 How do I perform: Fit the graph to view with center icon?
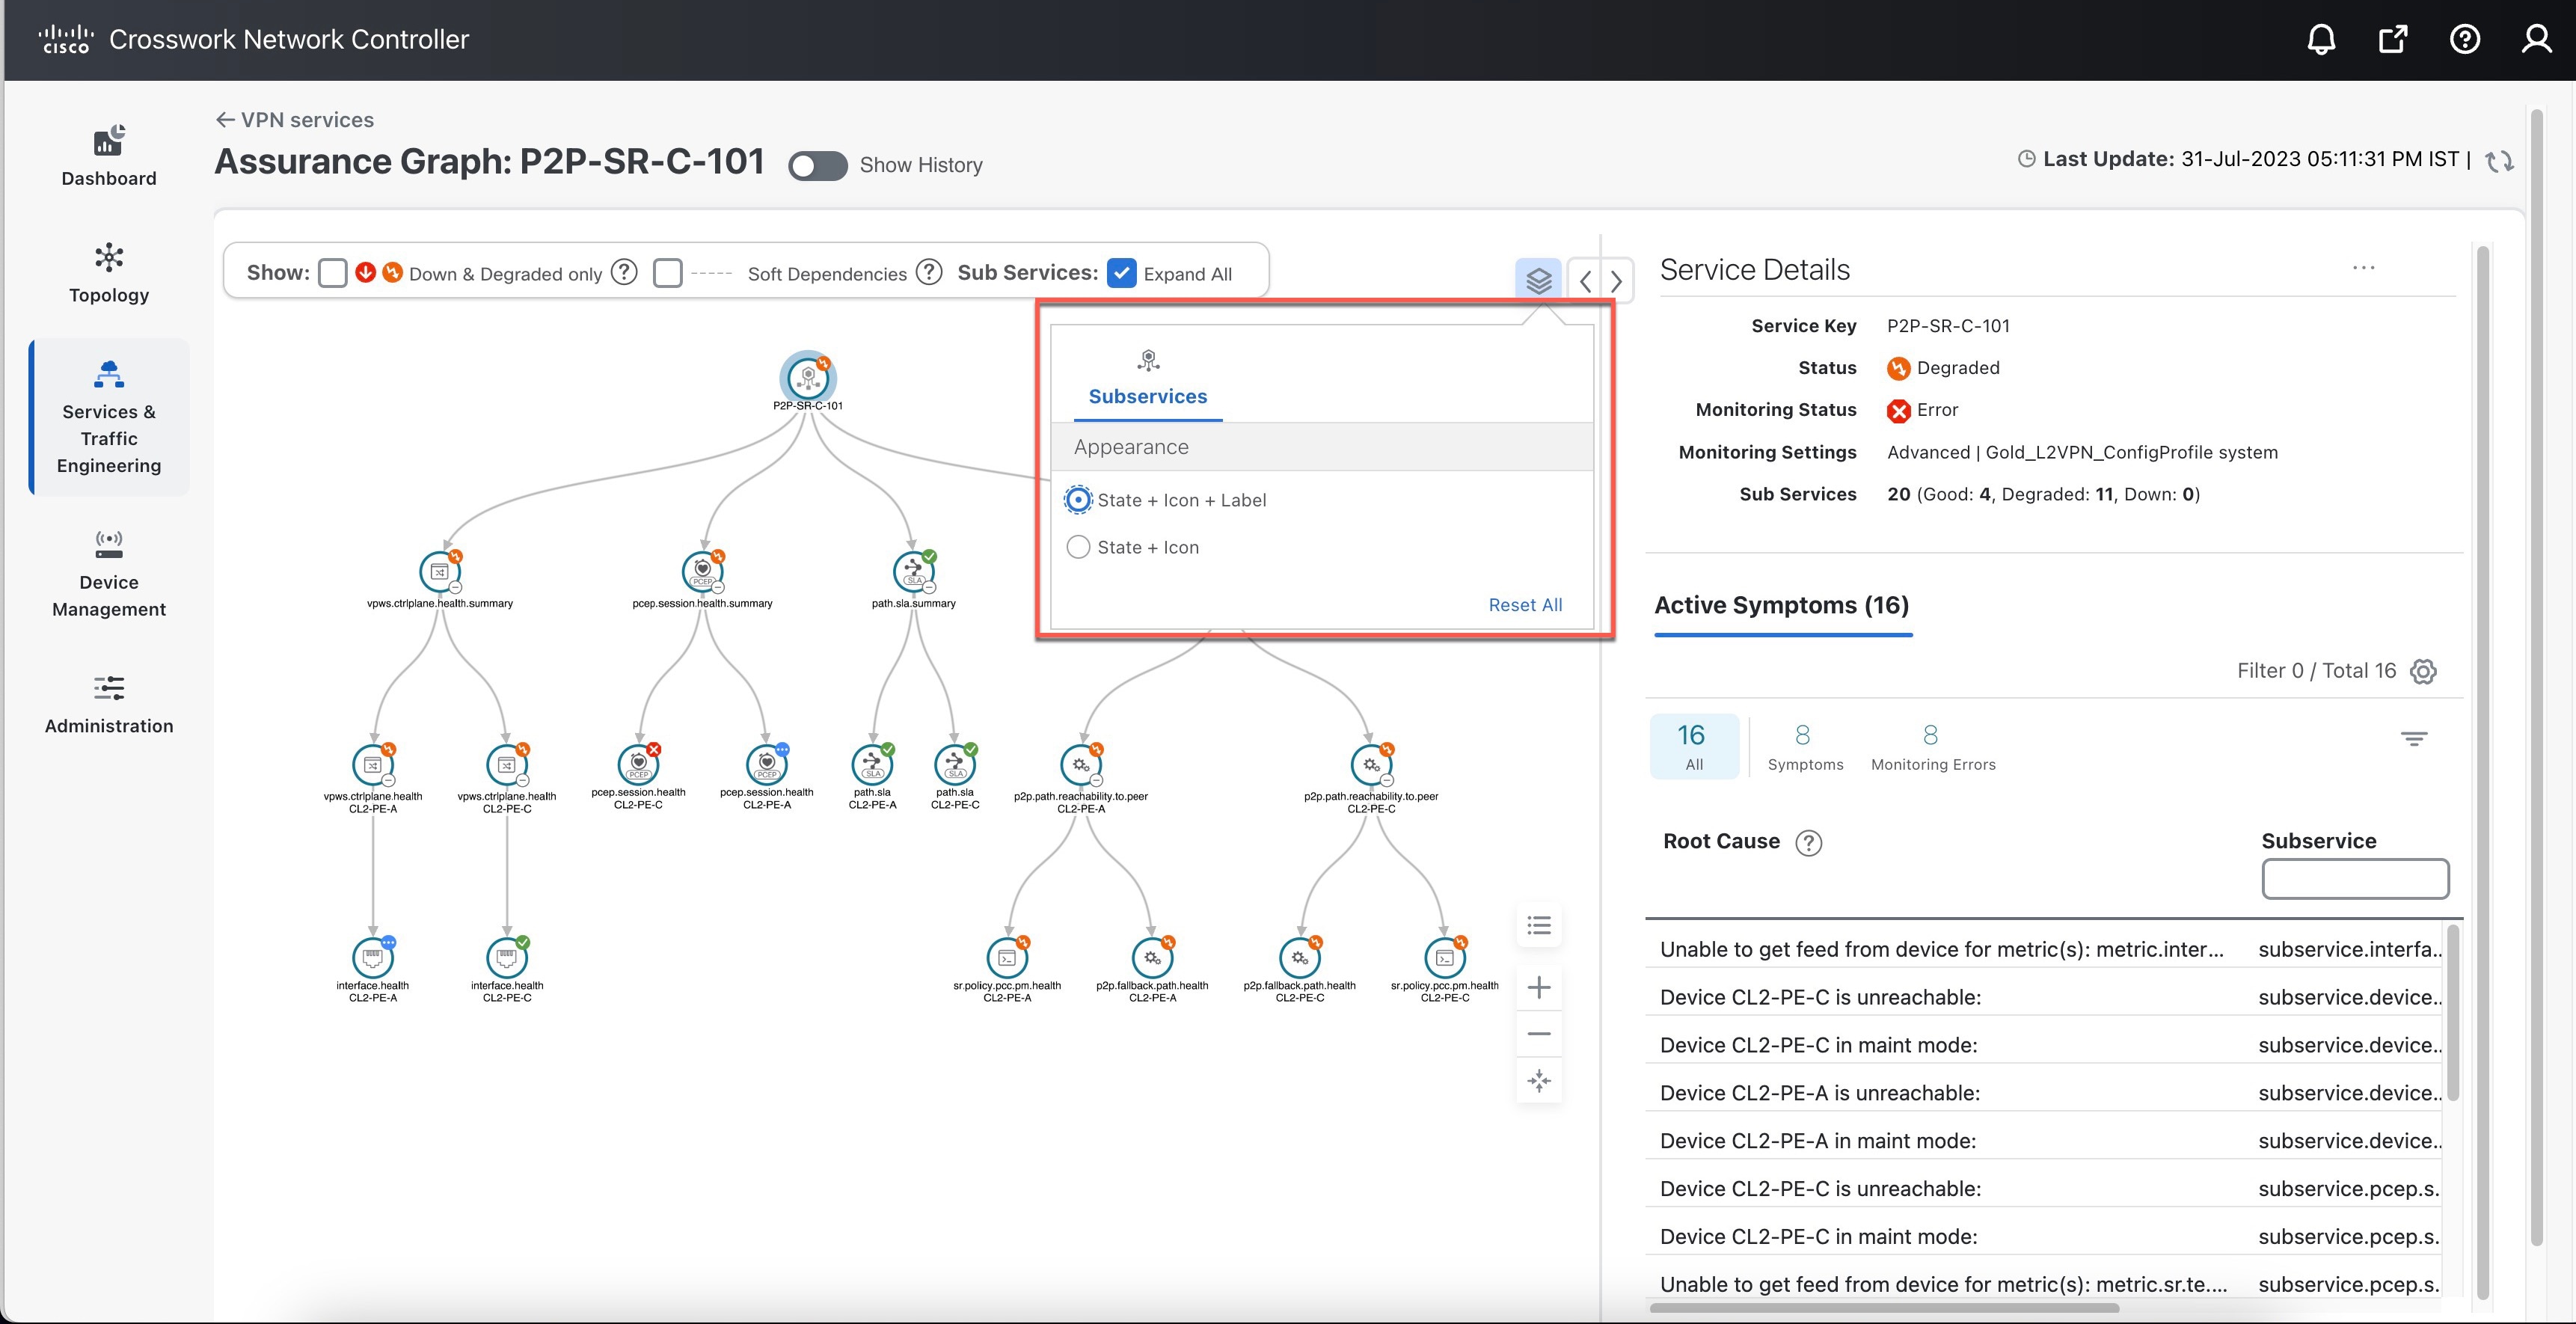tap(1539, 1081)
